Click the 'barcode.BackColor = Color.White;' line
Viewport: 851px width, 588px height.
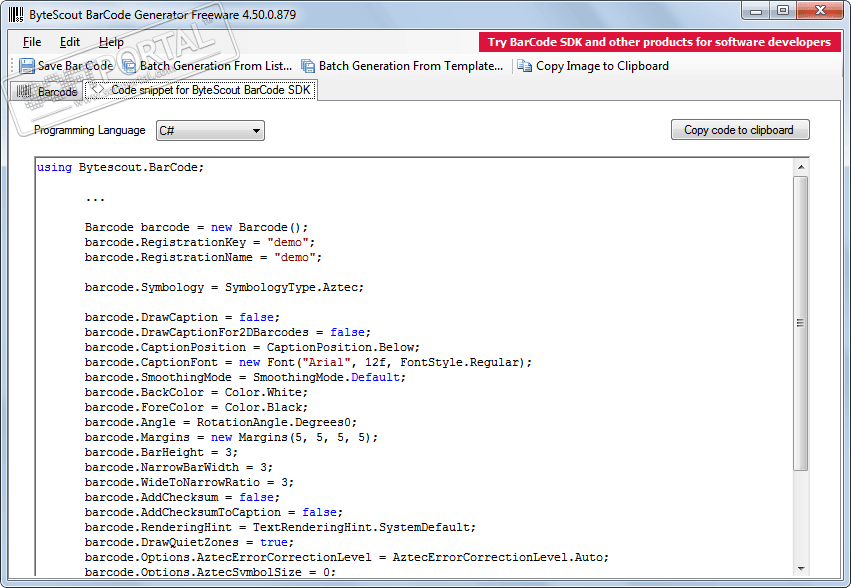coord(196,392)
